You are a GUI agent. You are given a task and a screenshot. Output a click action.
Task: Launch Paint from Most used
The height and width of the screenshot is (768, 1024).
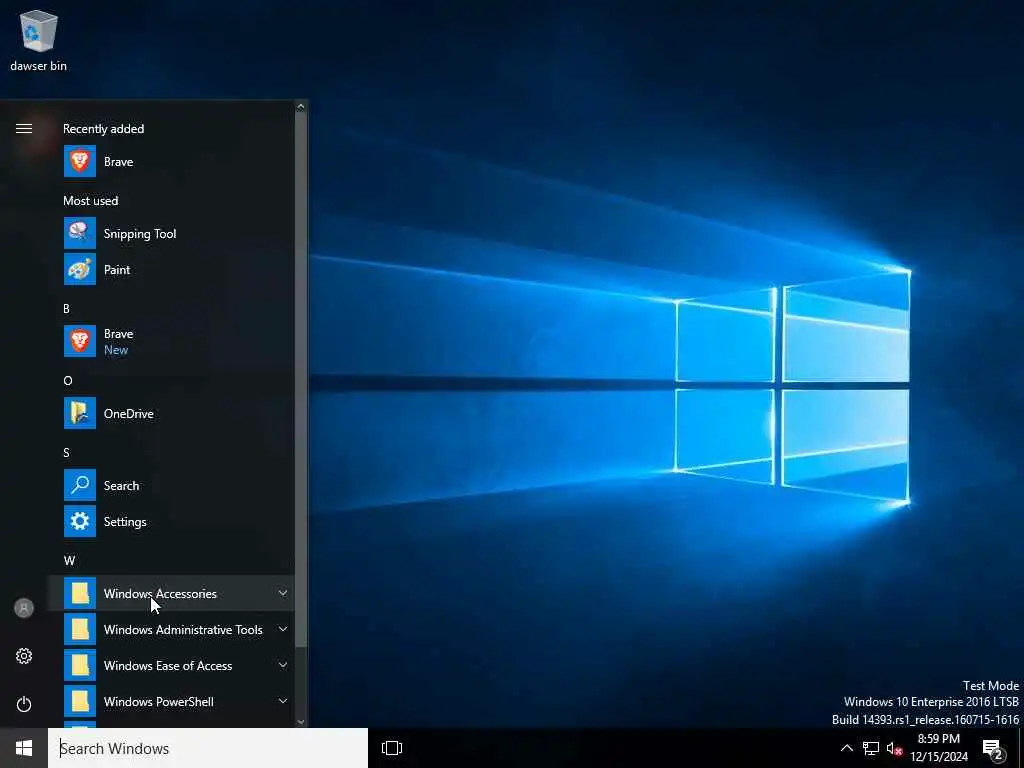coord(171,269)
